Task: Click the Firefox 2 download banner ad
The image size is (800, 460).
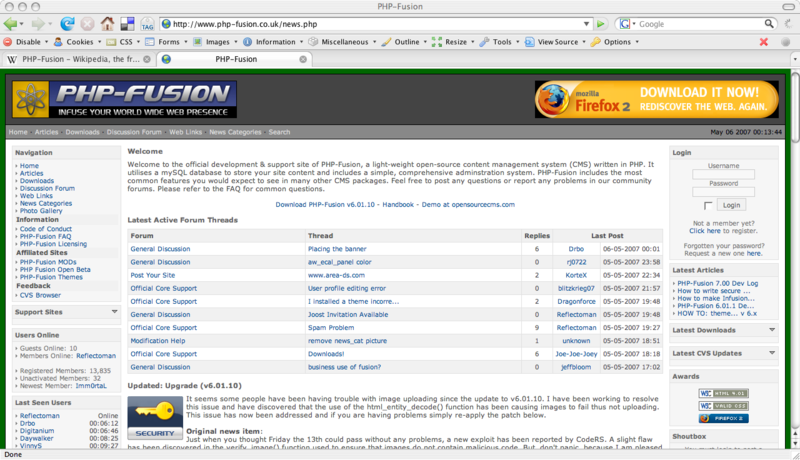Action: coord(657,99)
